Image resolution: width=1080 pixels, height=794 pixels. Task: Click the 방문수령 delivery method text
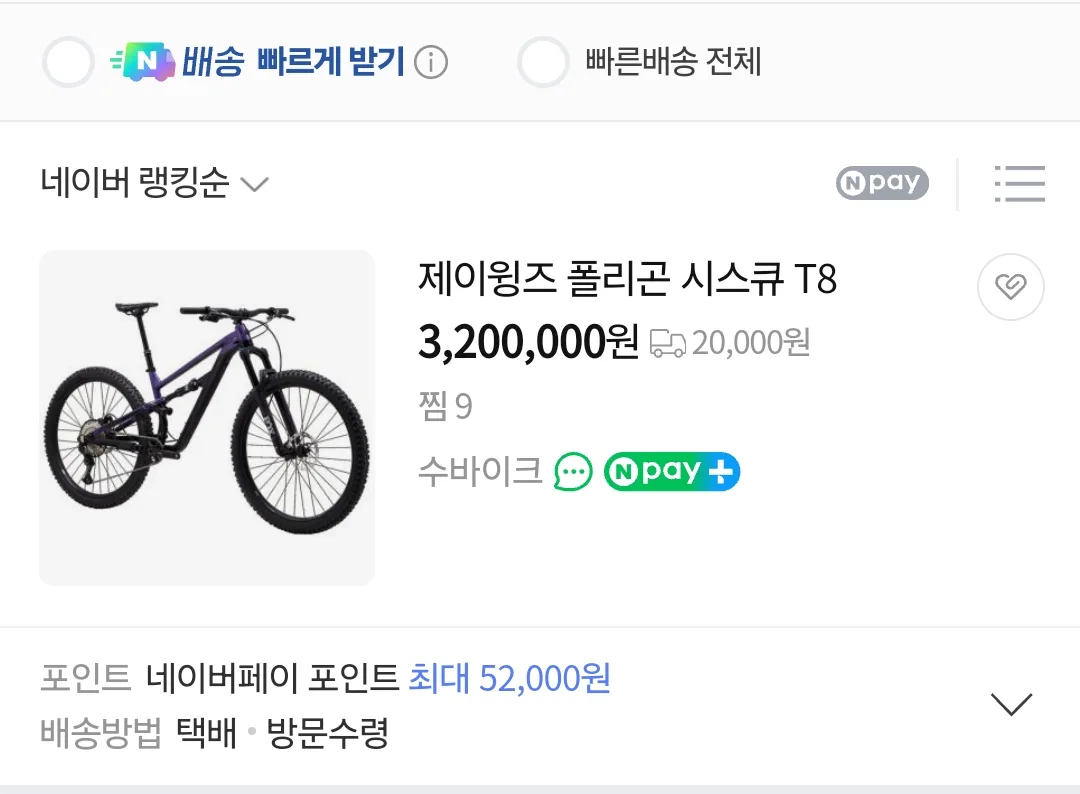click(327, 733)
